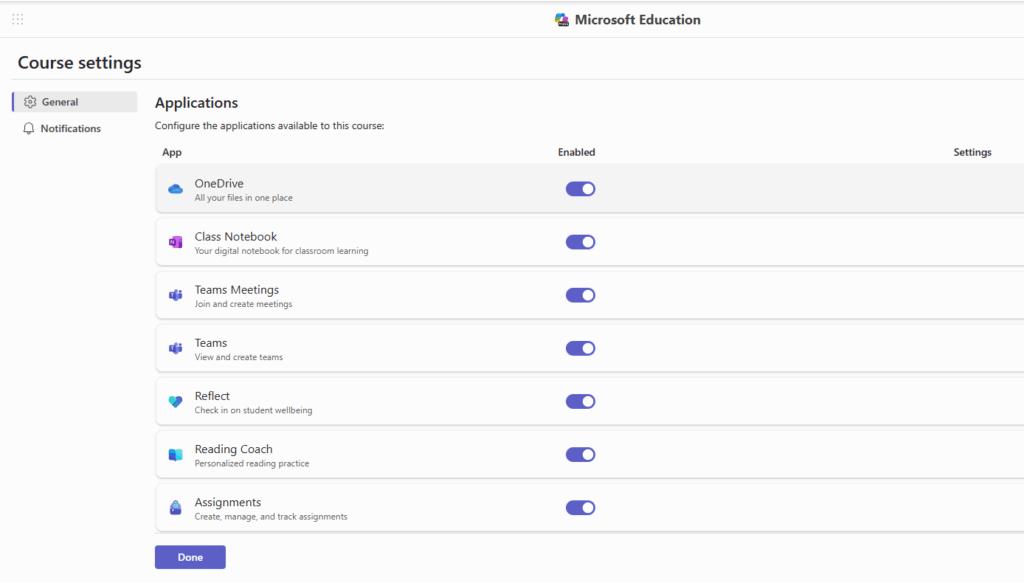Select the General settings tab
The height and width of the screenshot is (583, 1024).
[75, 102]
